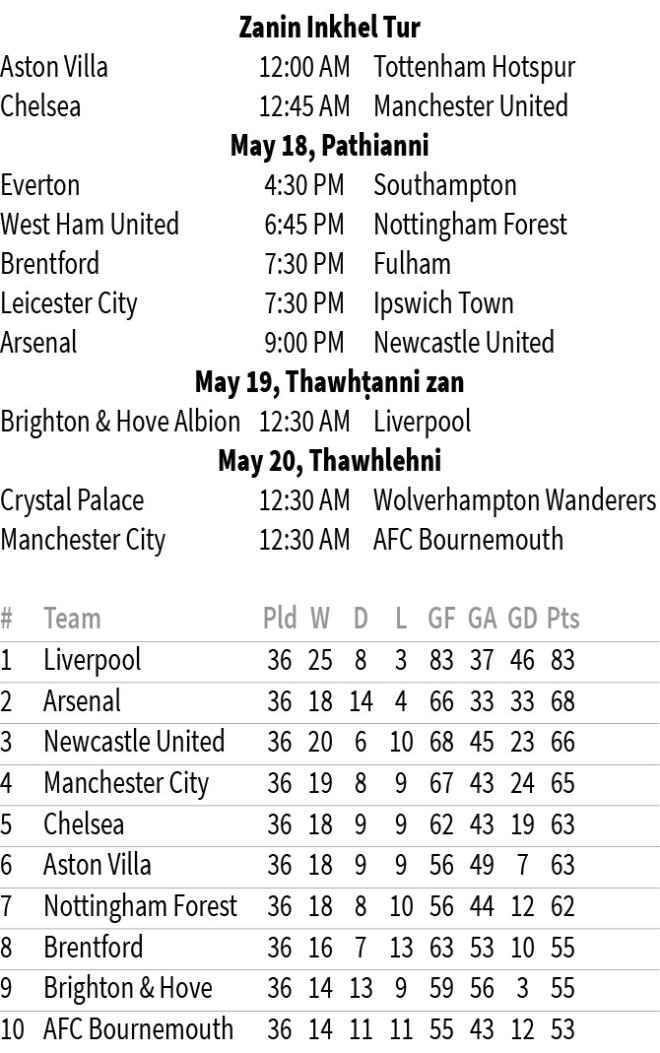Click Nottingham Forest in the 6:45 PM fixture

[470, 225]
